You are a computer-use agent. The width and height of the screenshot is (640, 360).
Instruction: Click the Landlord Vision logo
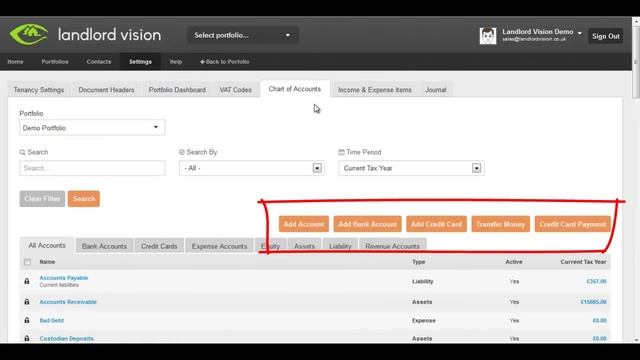coord(85,35)
